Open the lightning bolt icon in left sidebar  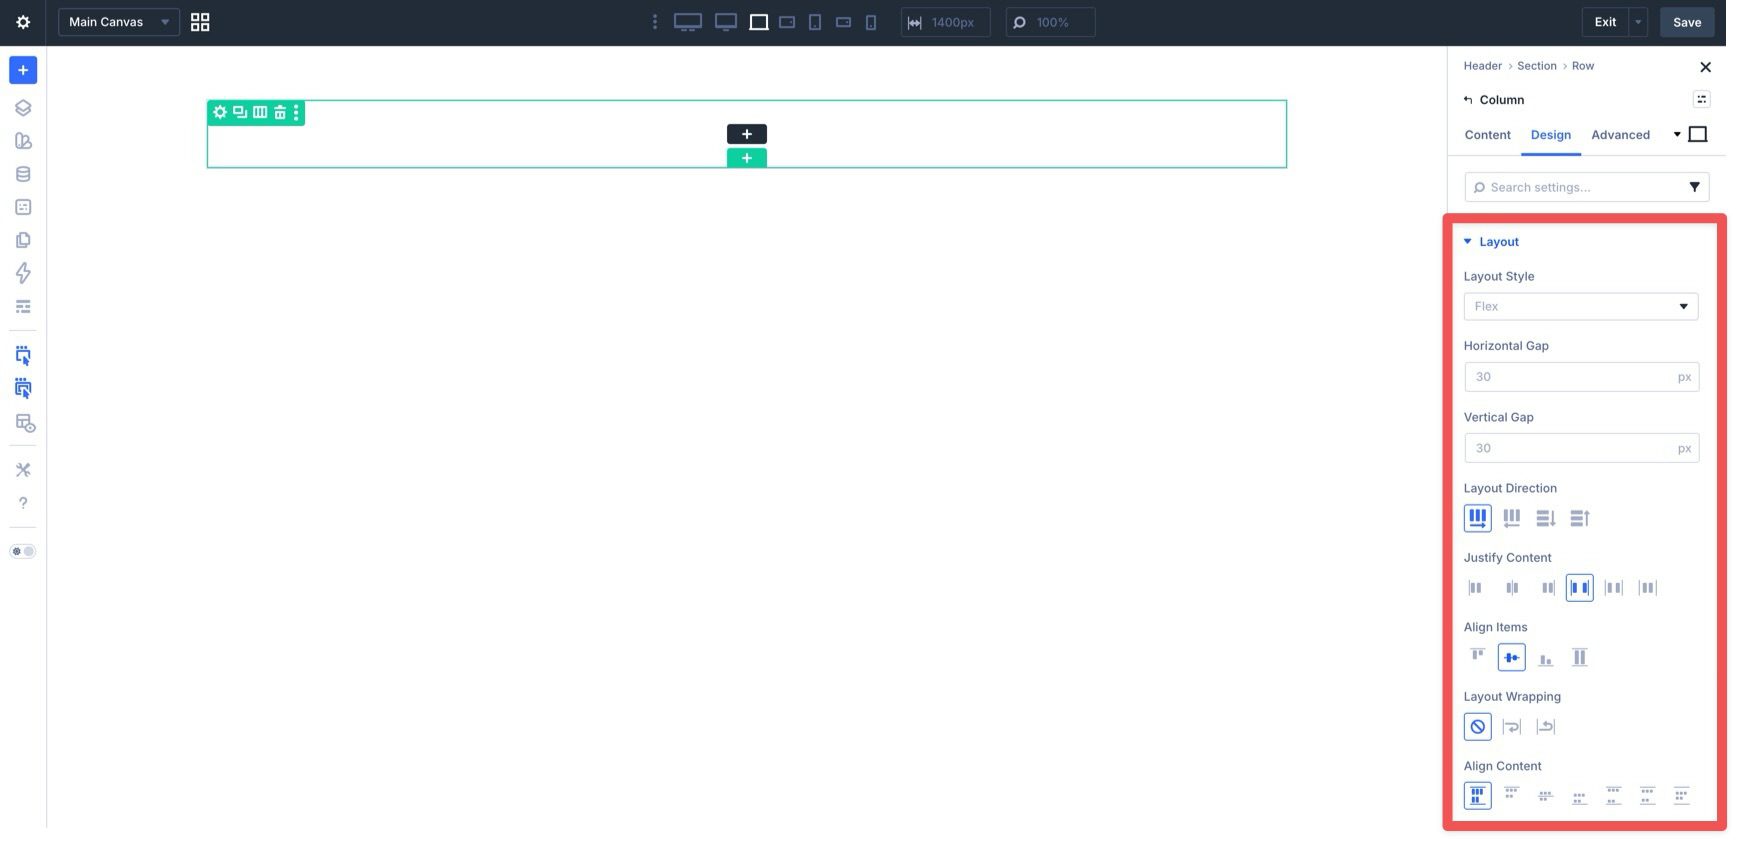pos(23,273)
